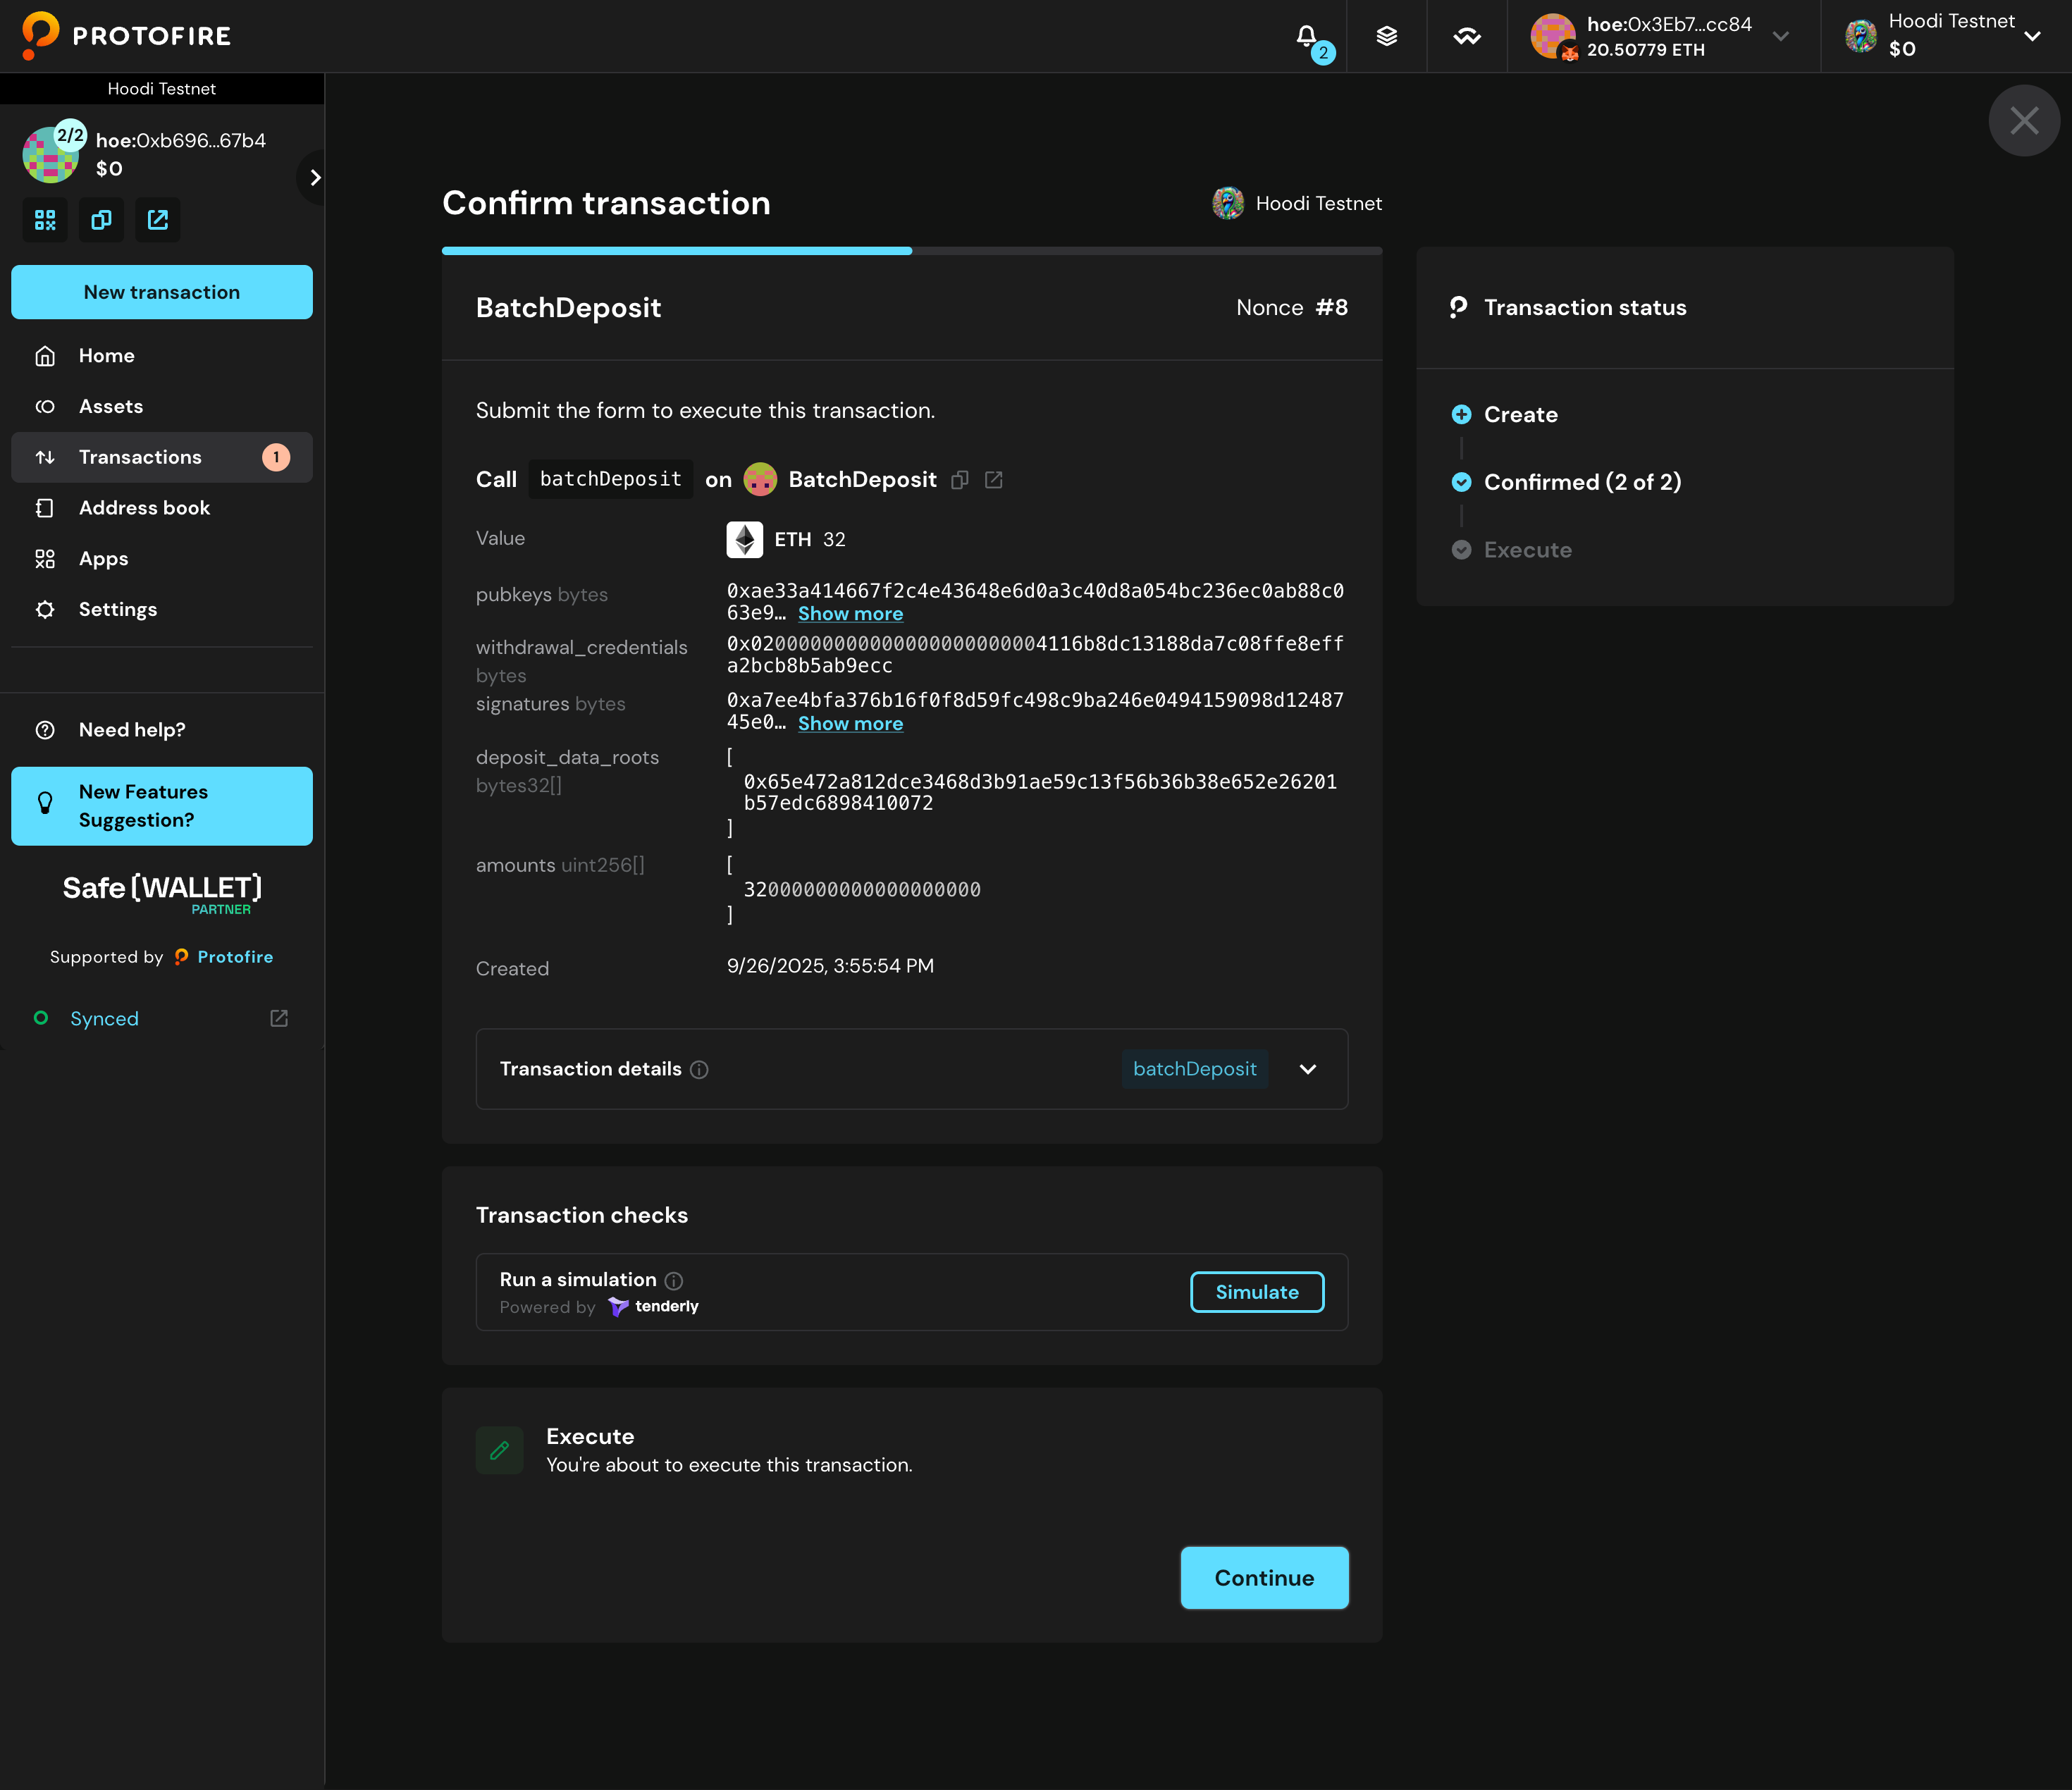Open Address book menu item
Image resolution: width=2072 pixels, height=1790 pixels.
click(144, 508)
